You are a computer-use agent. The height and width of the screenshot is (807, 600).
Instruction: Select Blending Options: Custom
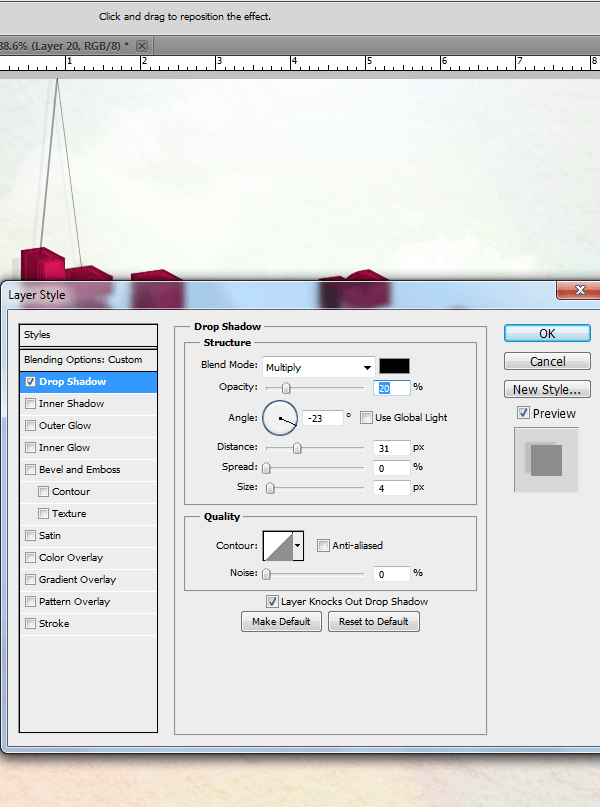pyautogui.click(x=89, y=360)
